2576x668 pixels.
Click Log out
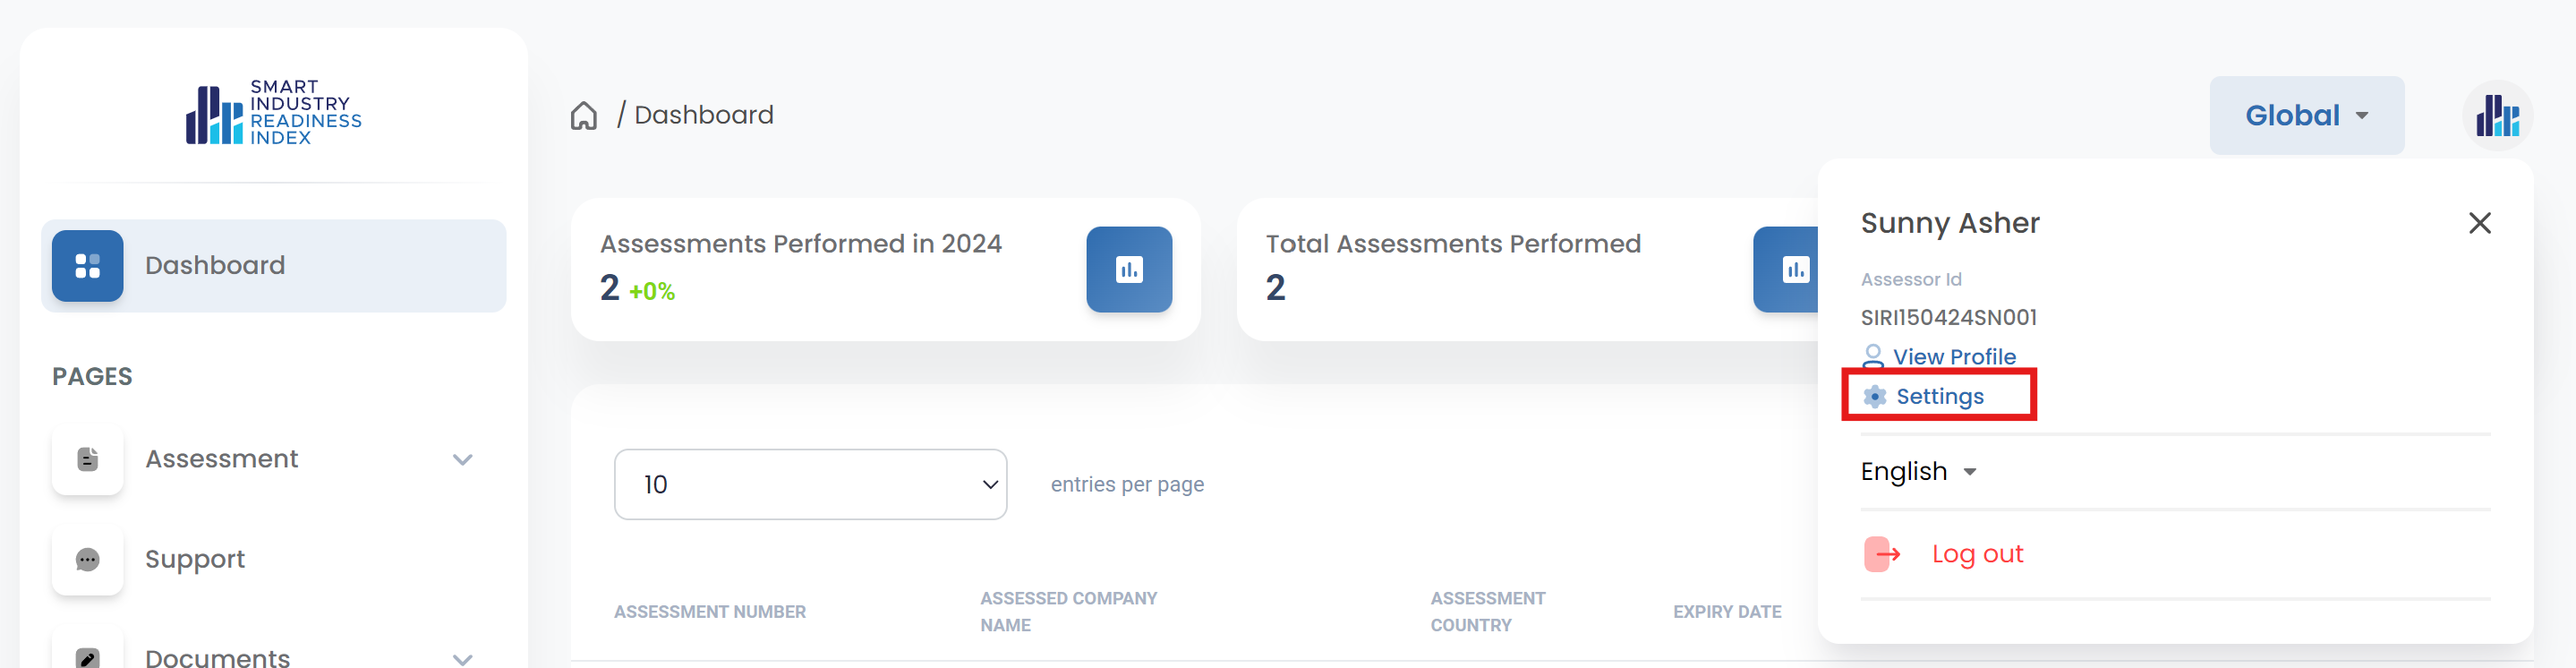point(1975,554)
